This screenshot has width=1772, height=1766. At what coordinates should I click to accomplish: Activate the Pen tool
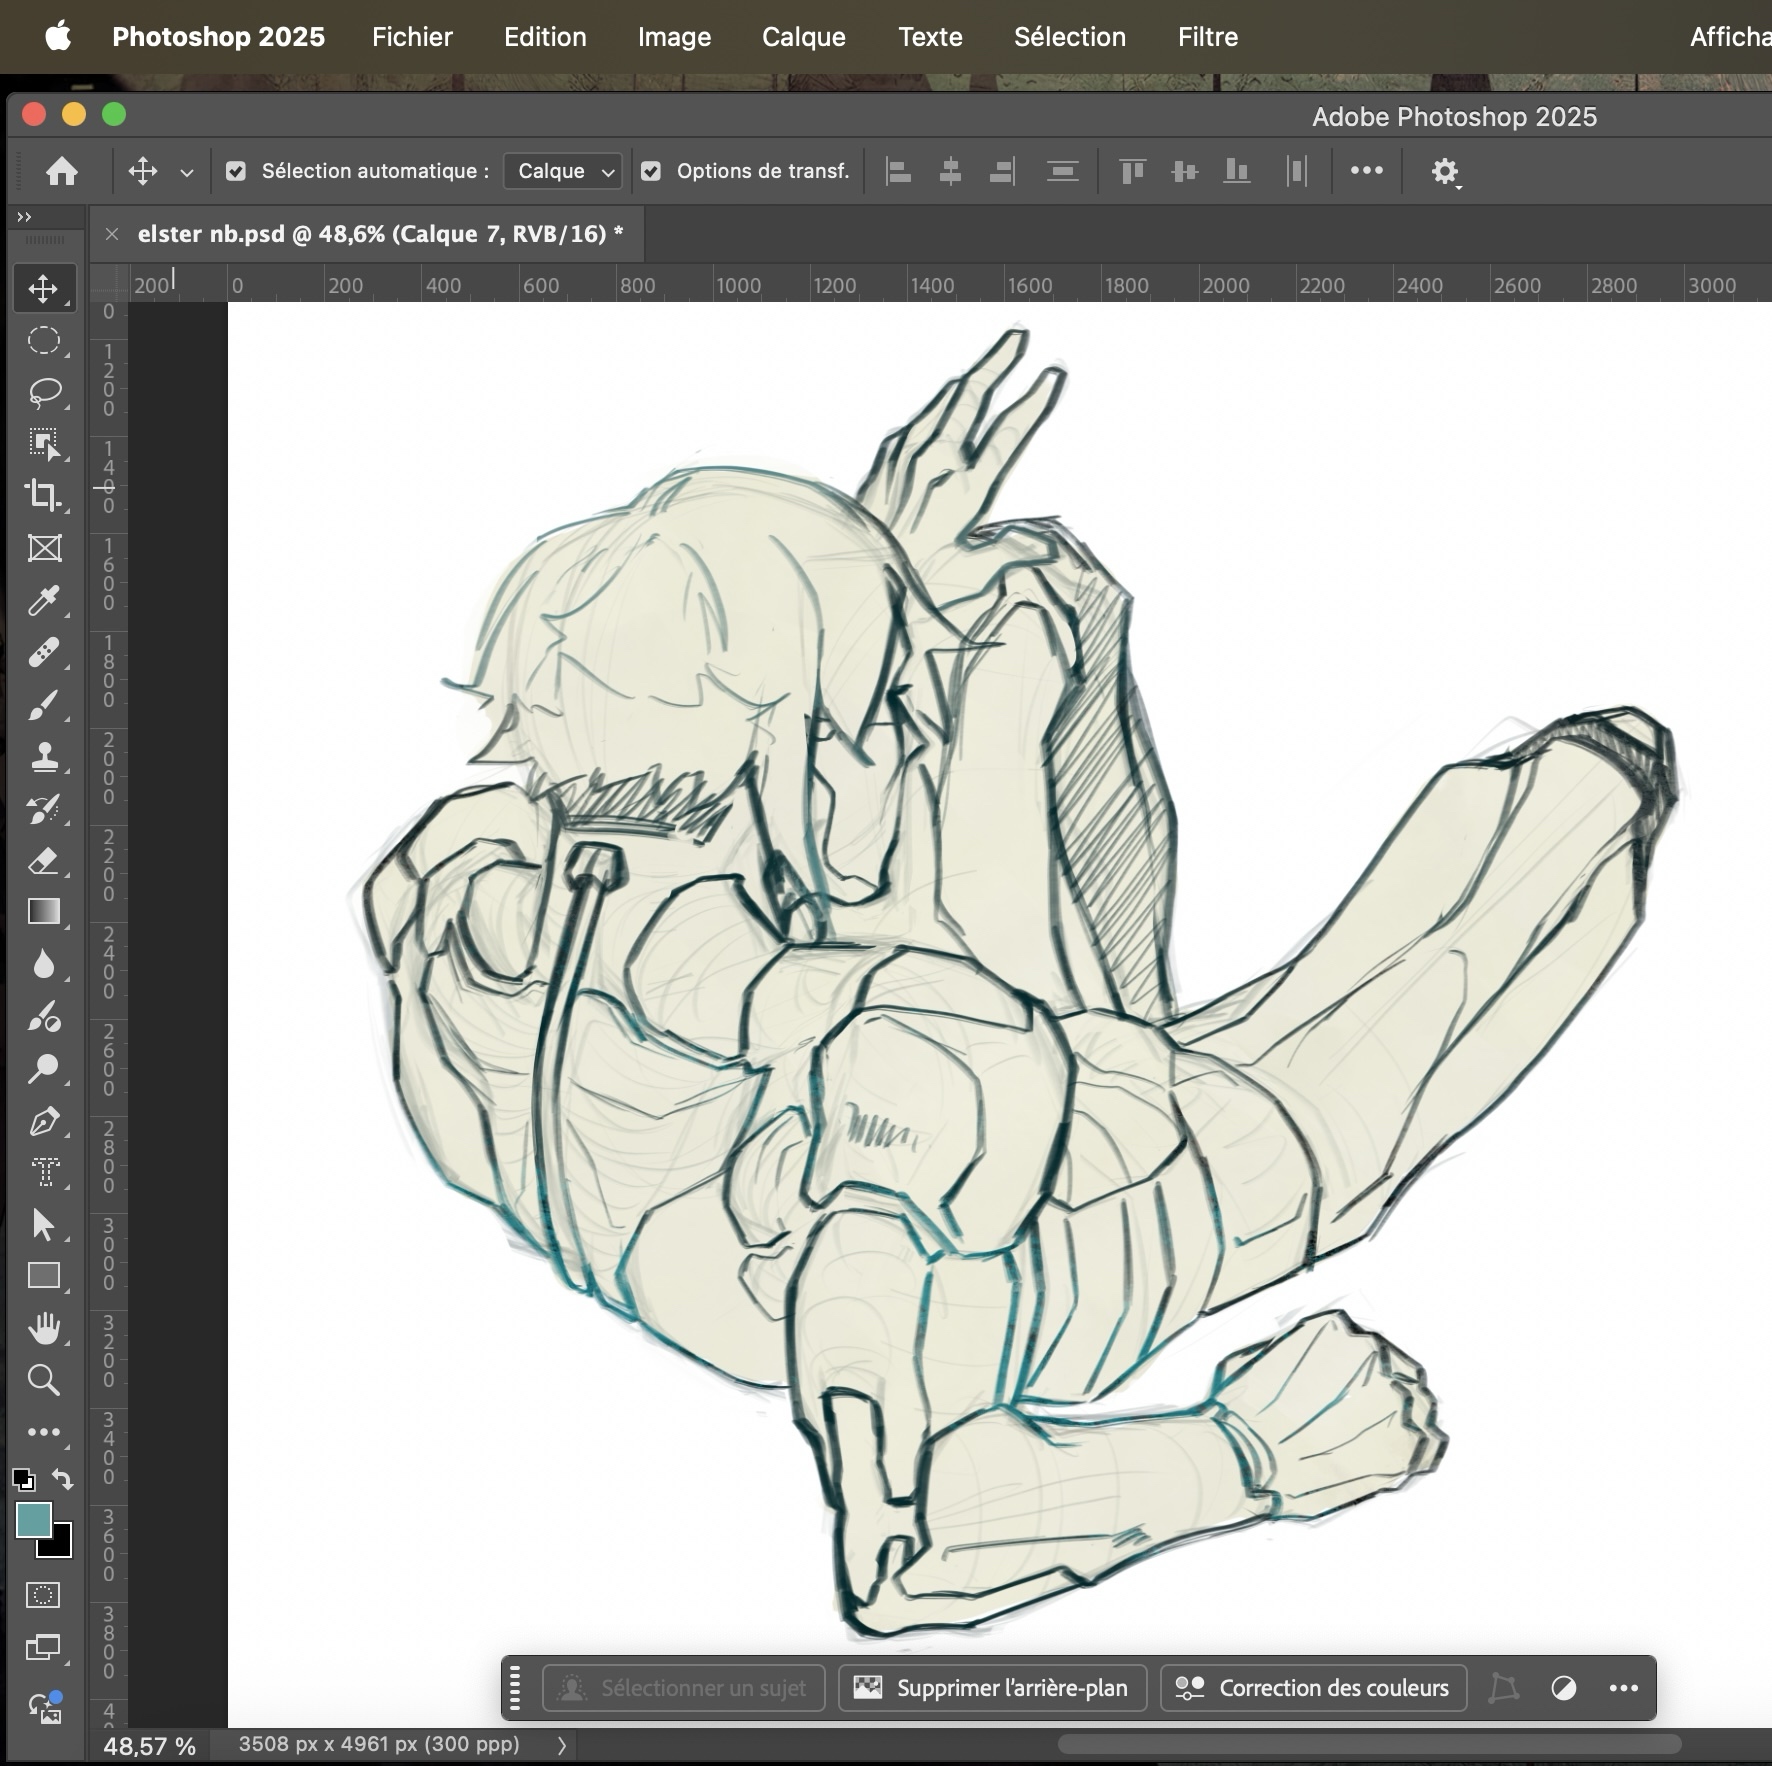click(44, 1121)
